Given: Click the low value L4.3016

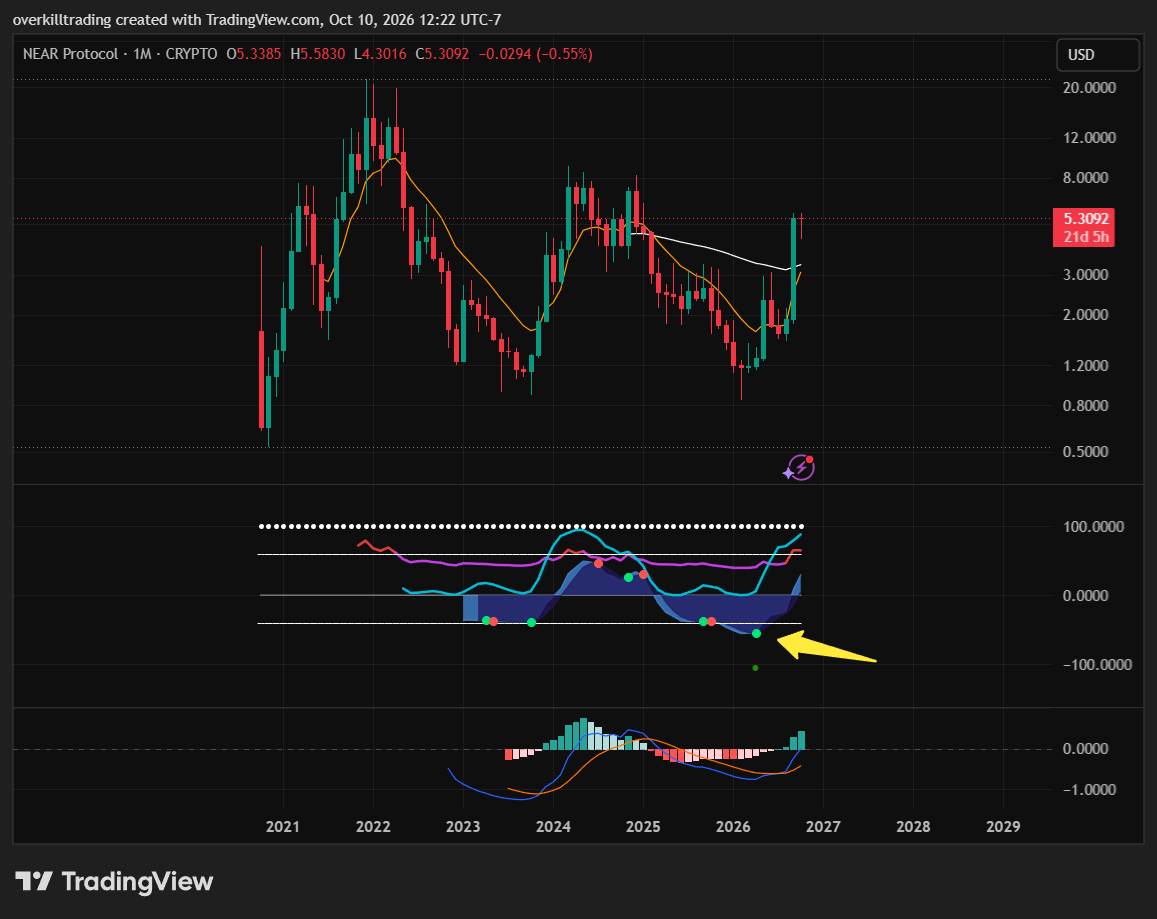Looking at the screenshot, I should click(380, 54).
